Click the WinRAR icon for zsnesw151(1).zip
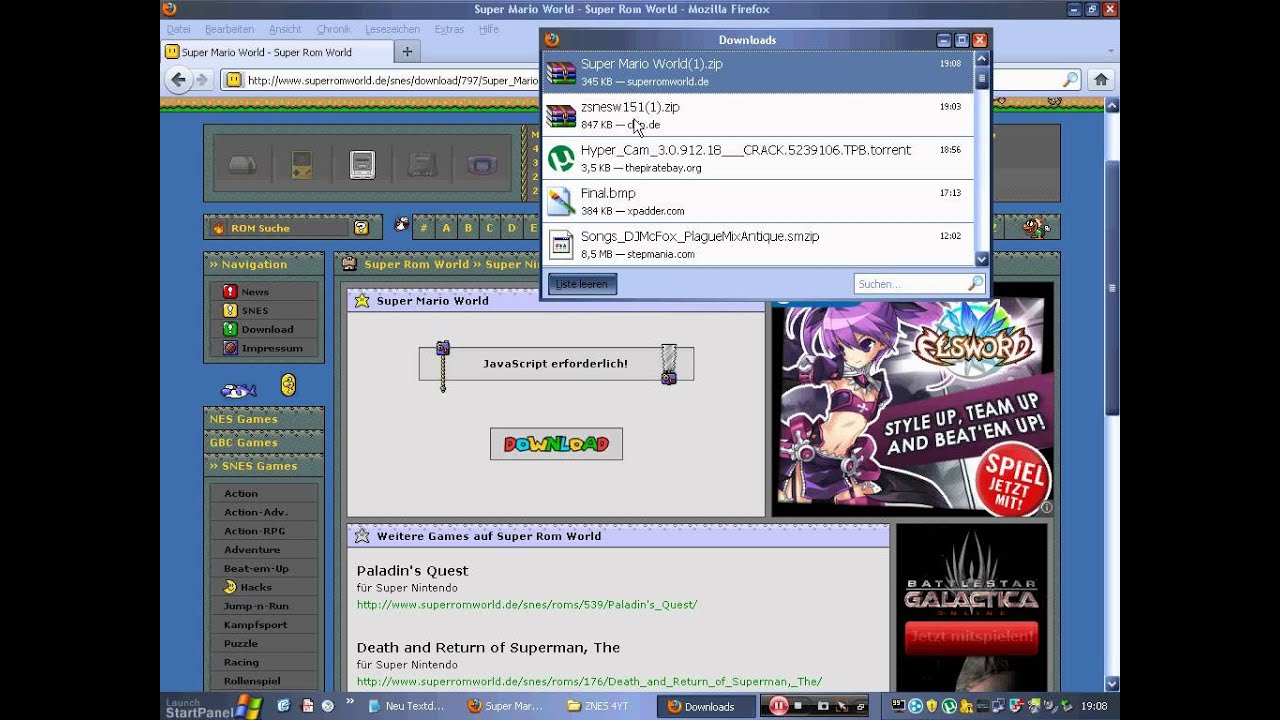 click(561, 115)
